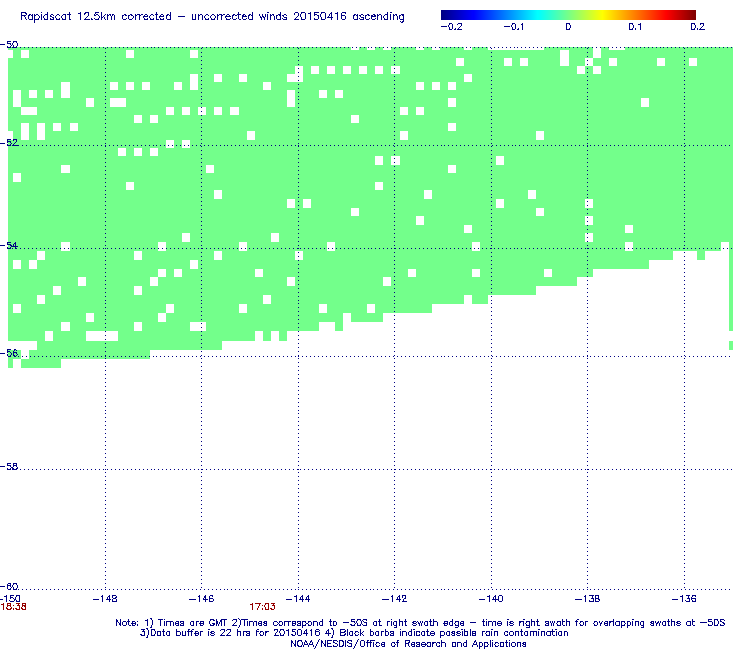This screenshot has height=650, width=740.
Task: Click the -0.2 color scale label
Action: click(451, 27)
